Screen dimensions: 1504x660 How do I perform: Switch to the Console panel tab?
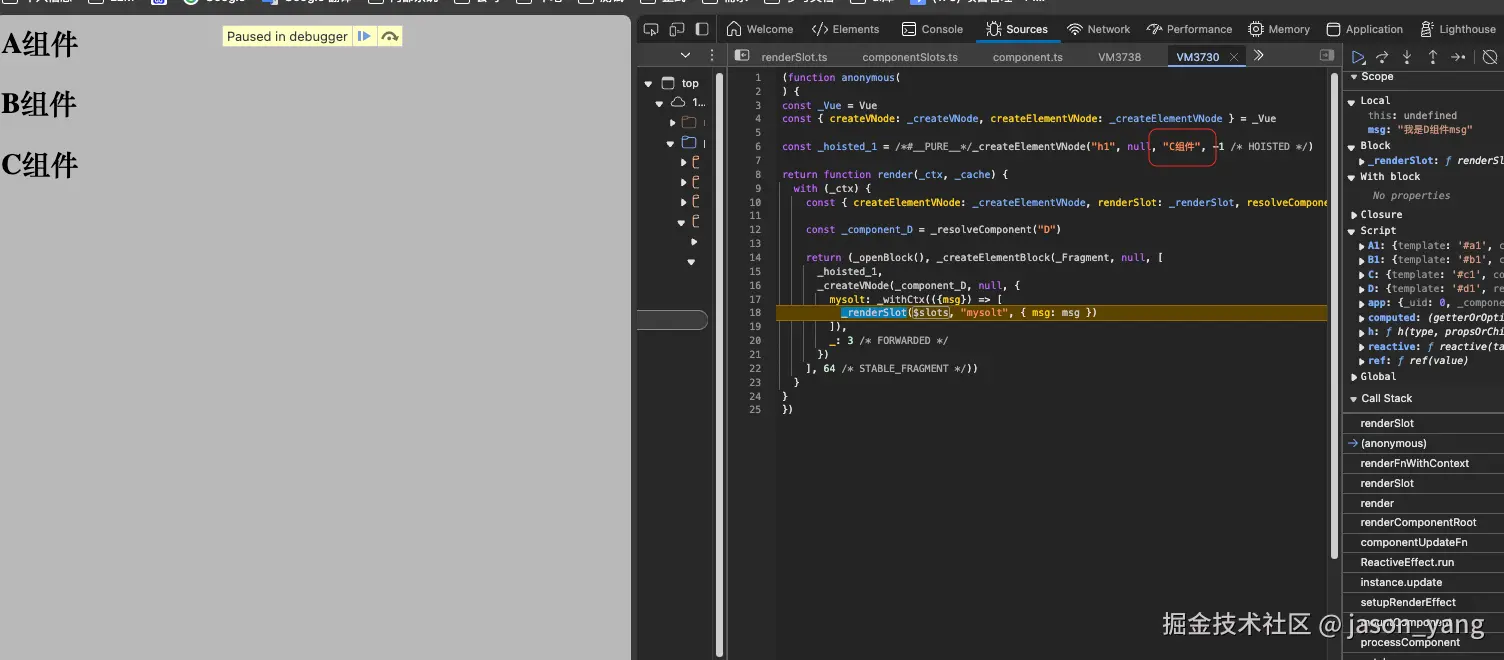(932, 29)
